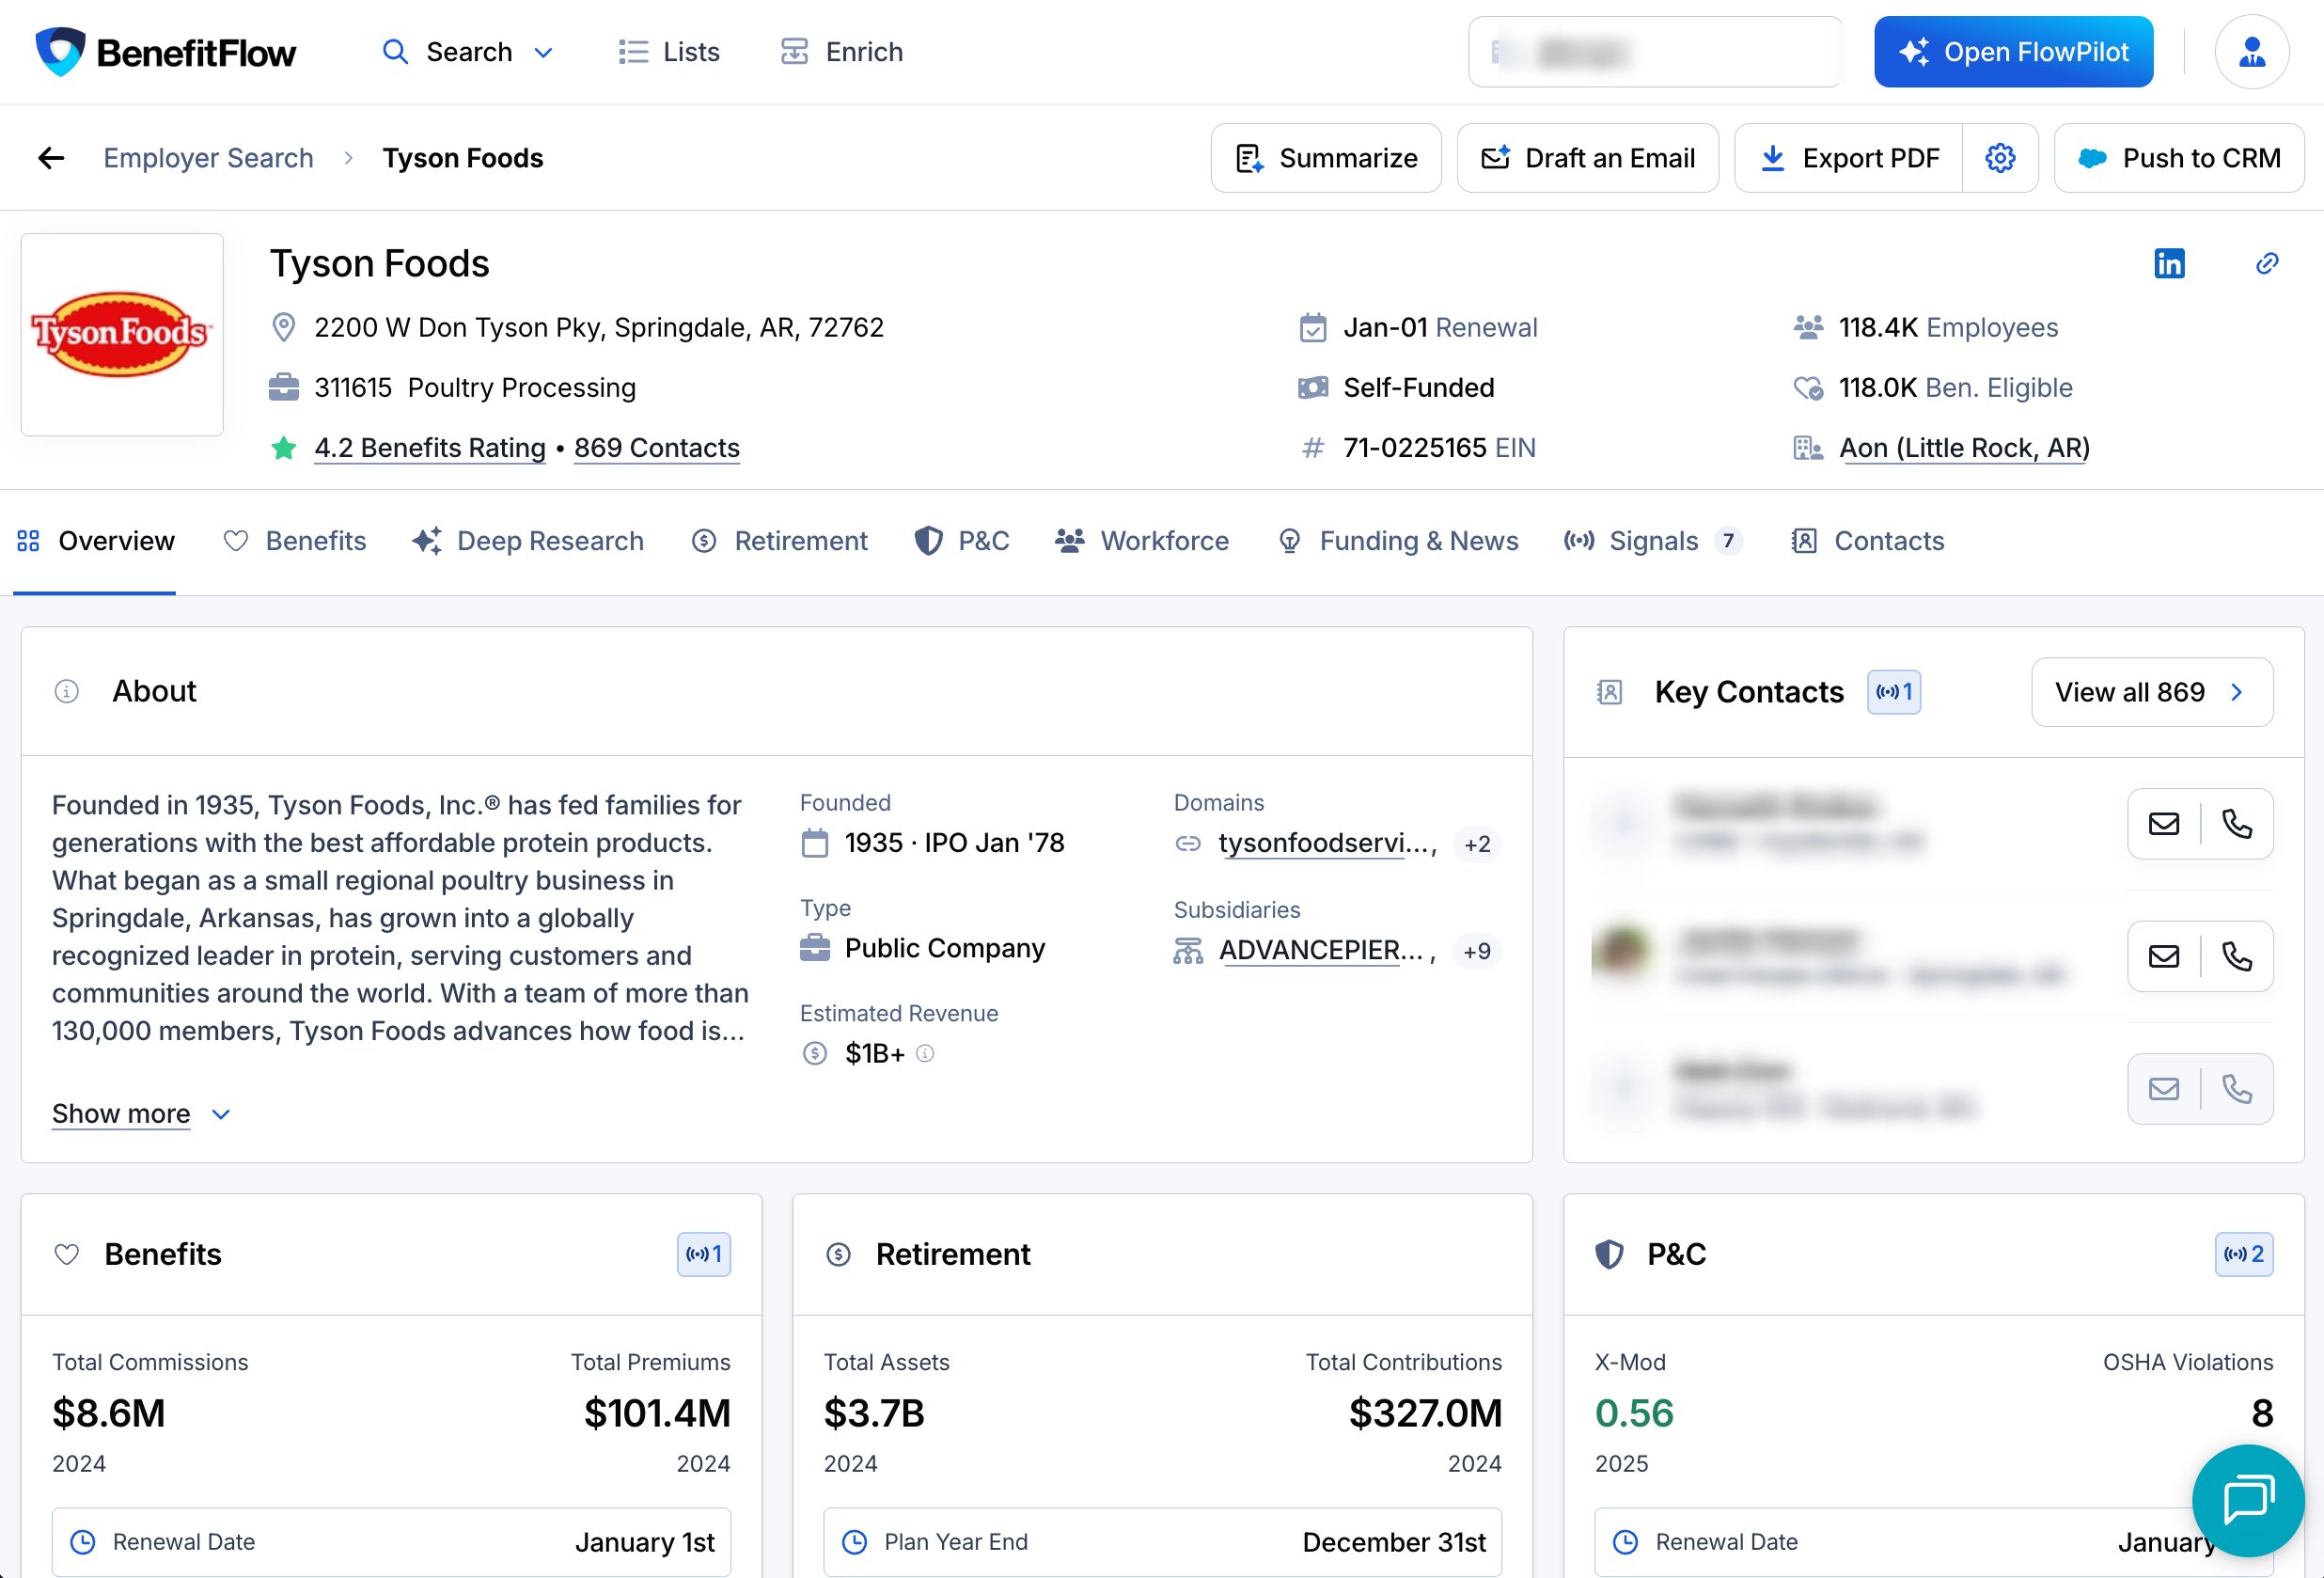Draft an Email for Tyson Foods
Screen dimensions: 2324x1578
tap(1587, 158)
